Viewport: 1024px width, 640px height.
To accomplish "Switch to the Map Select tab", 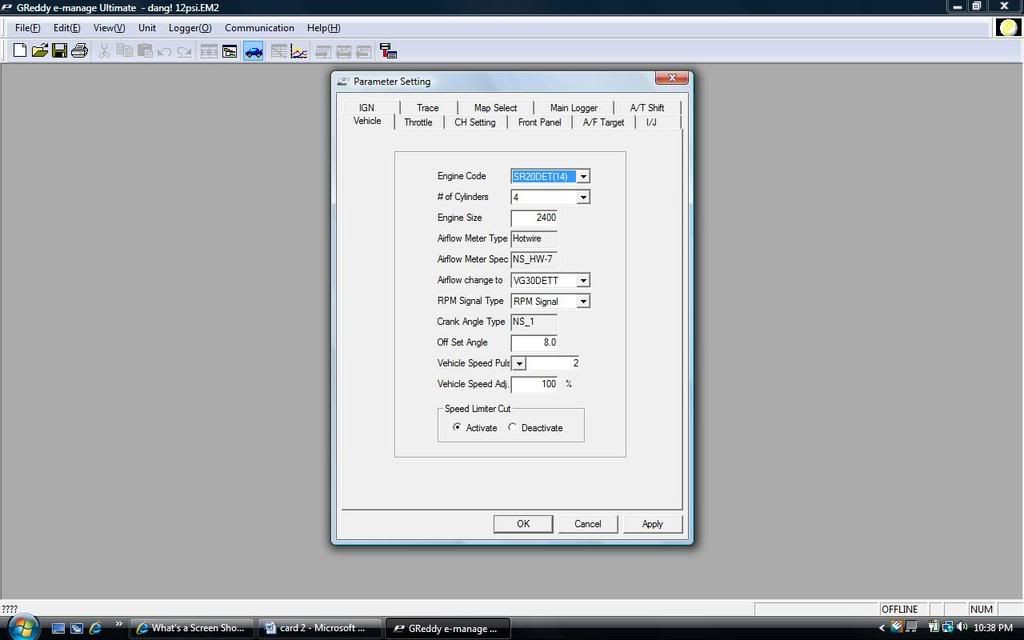I will pyautogui.click(x=495, y=108).
